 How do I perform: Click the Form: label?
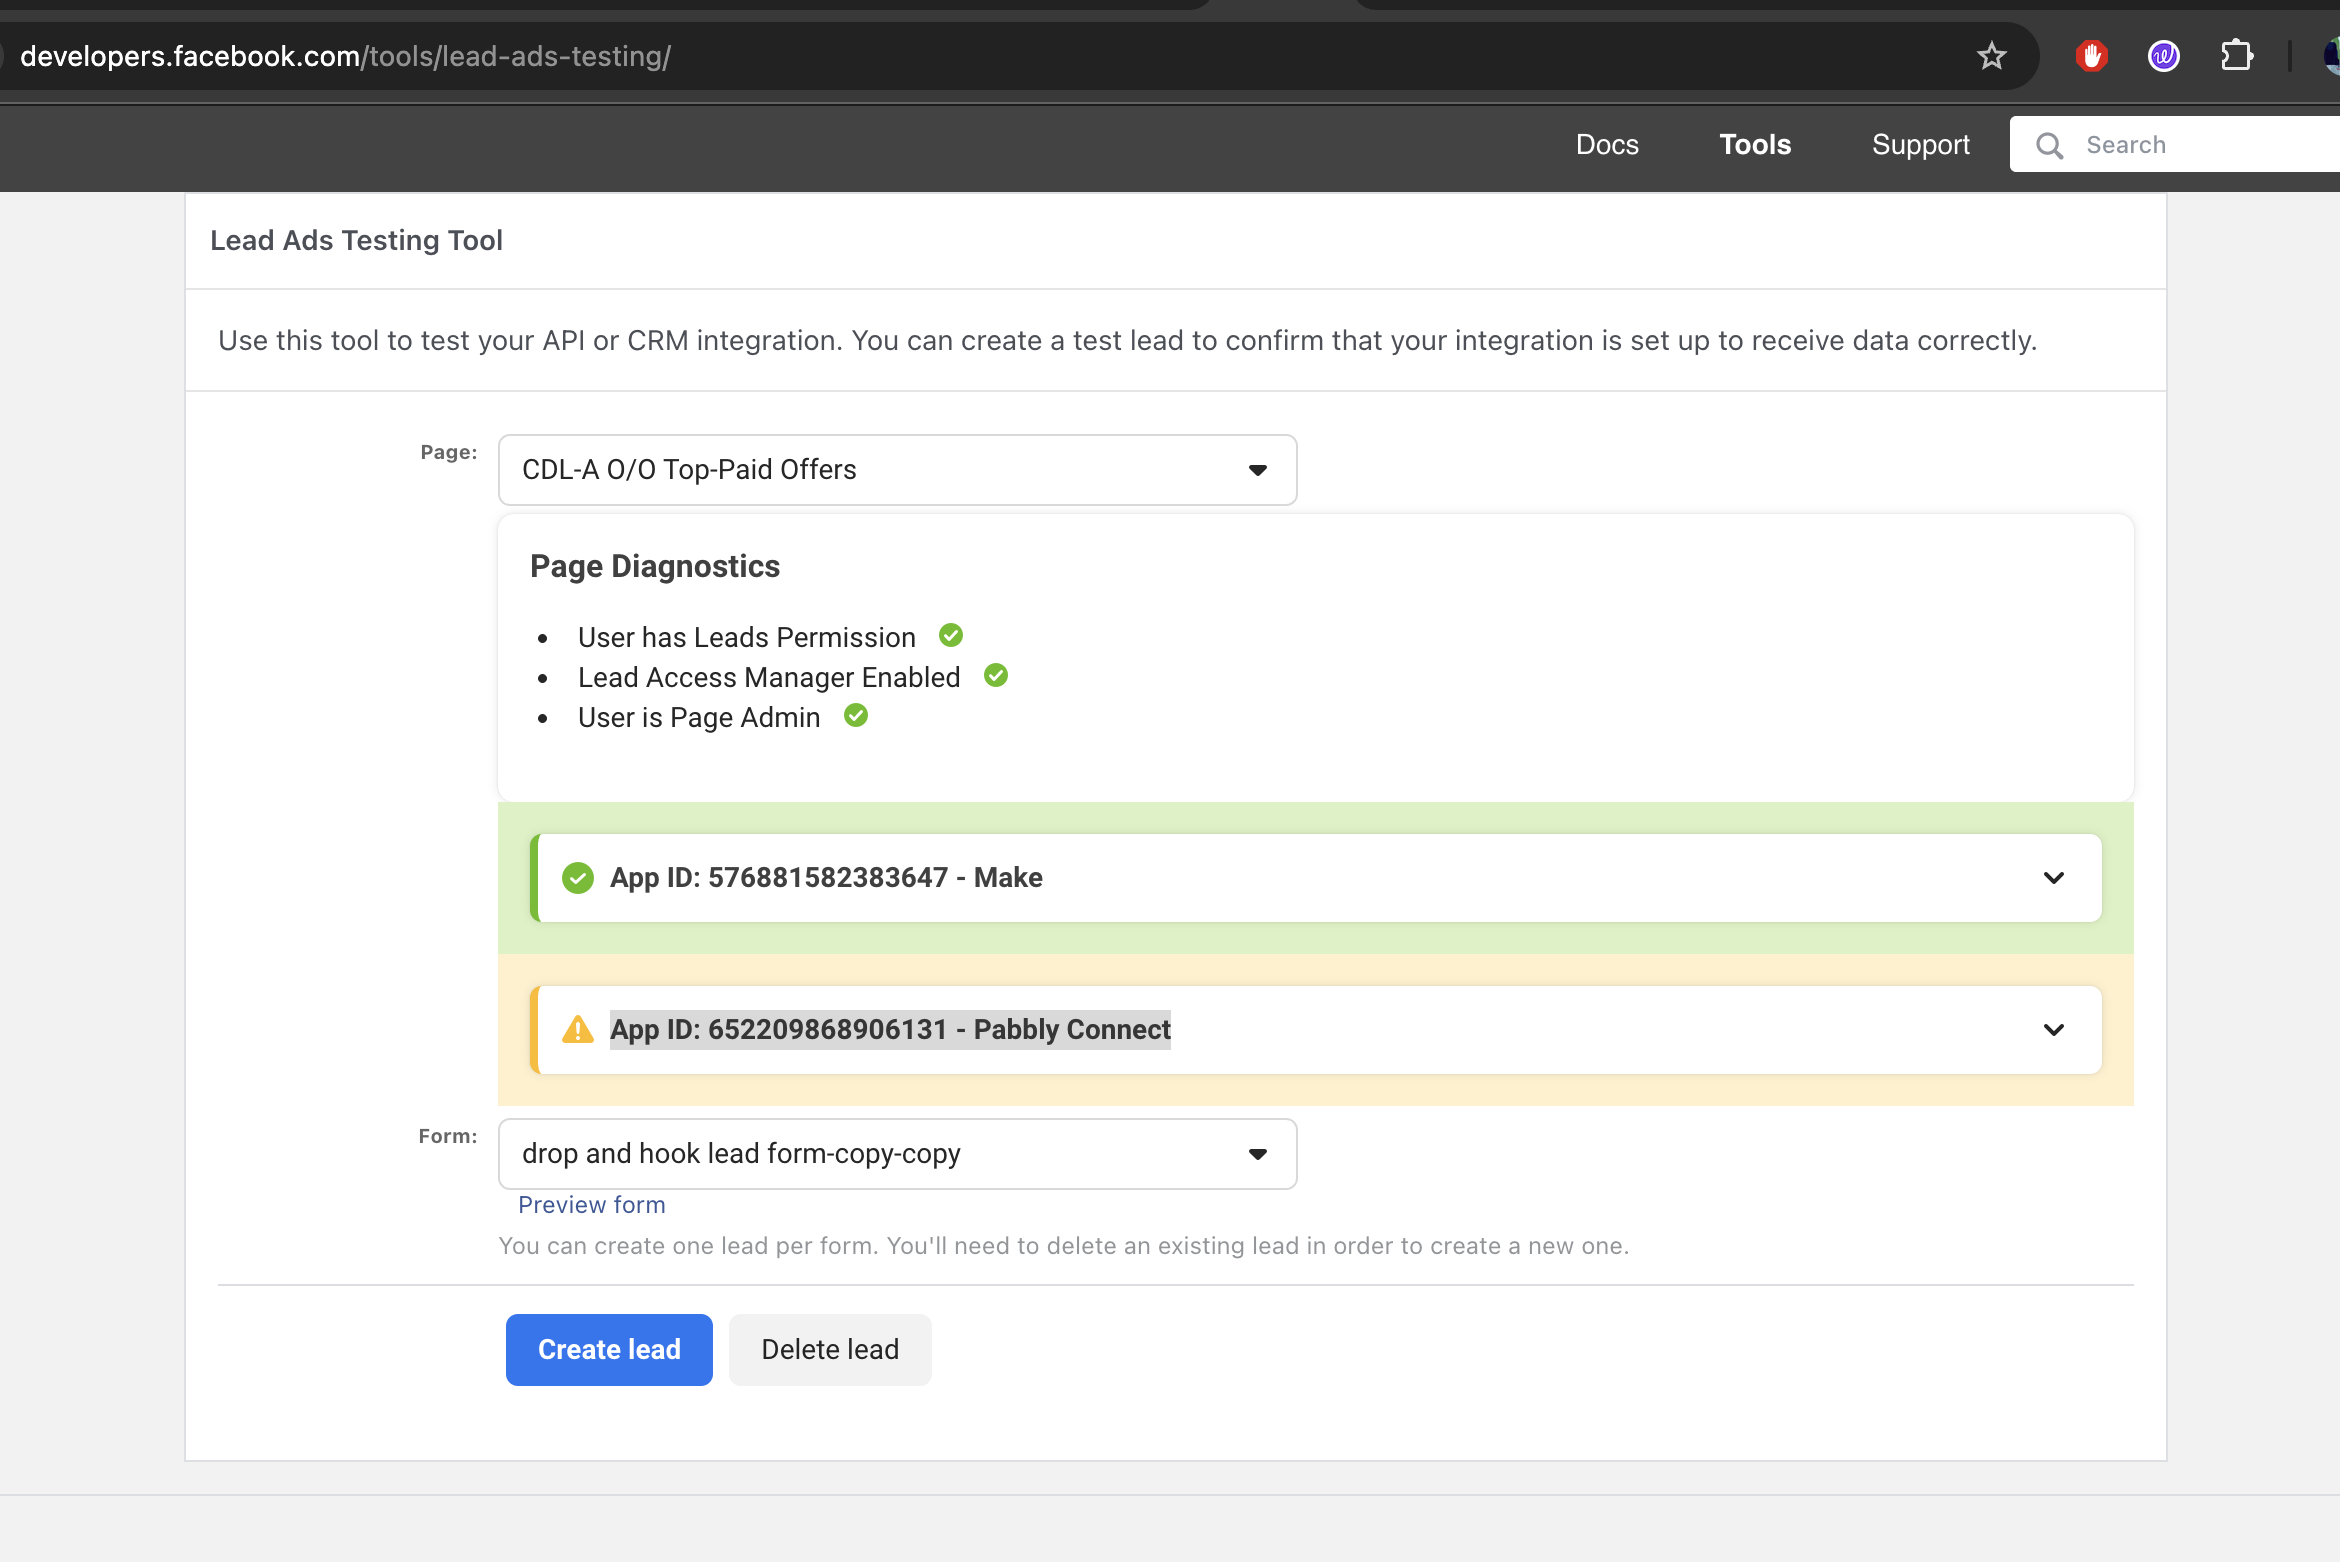(x=447, y=1136)
